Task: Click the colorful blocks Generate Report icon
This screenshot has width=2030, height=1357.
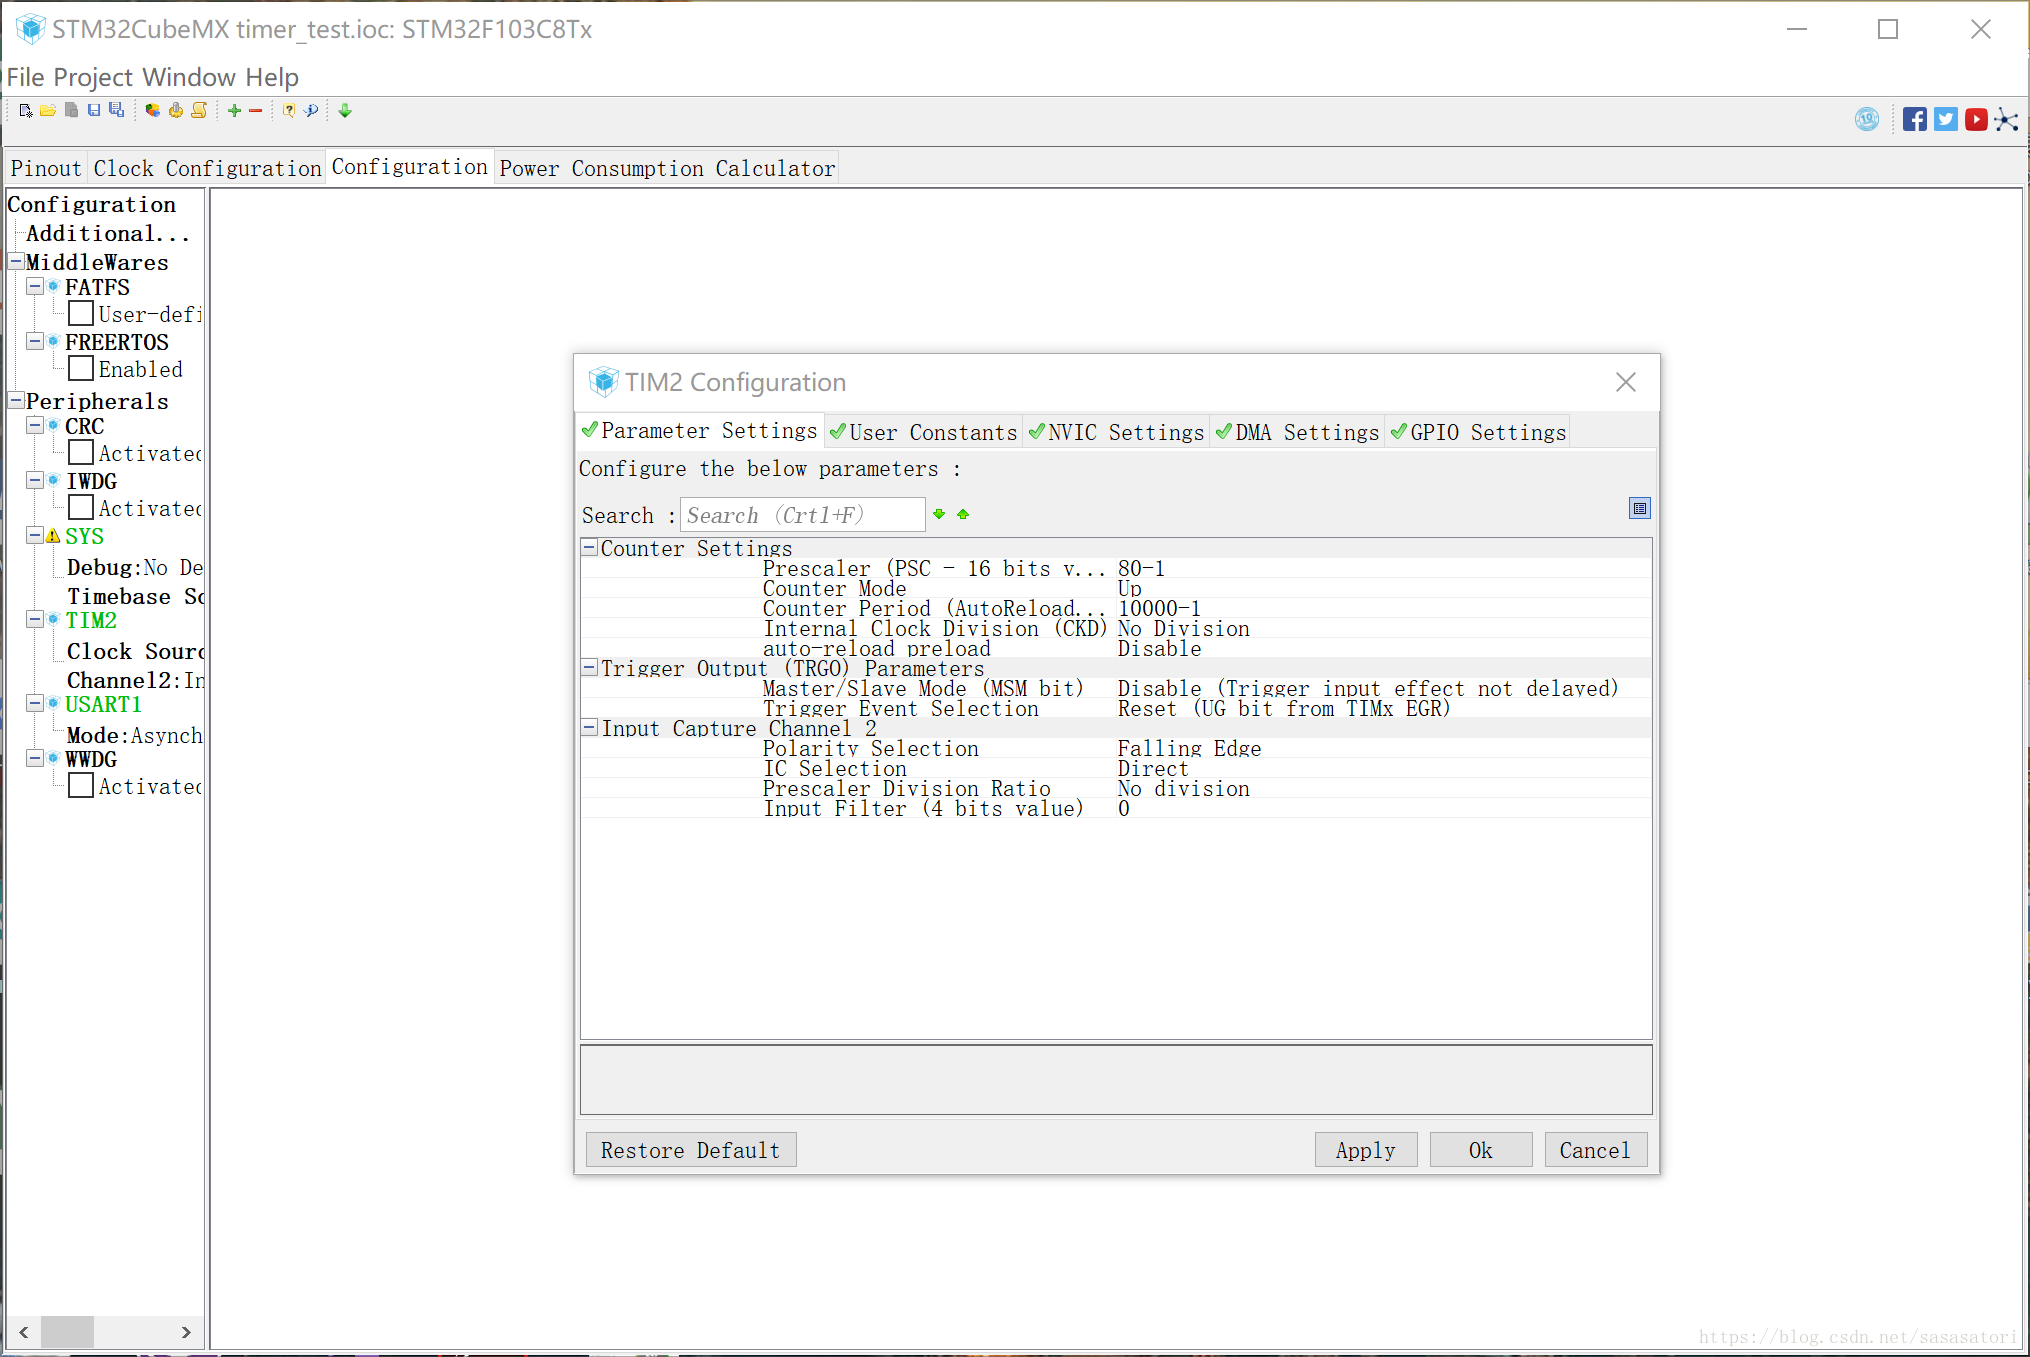Action: tap(152, 111)
